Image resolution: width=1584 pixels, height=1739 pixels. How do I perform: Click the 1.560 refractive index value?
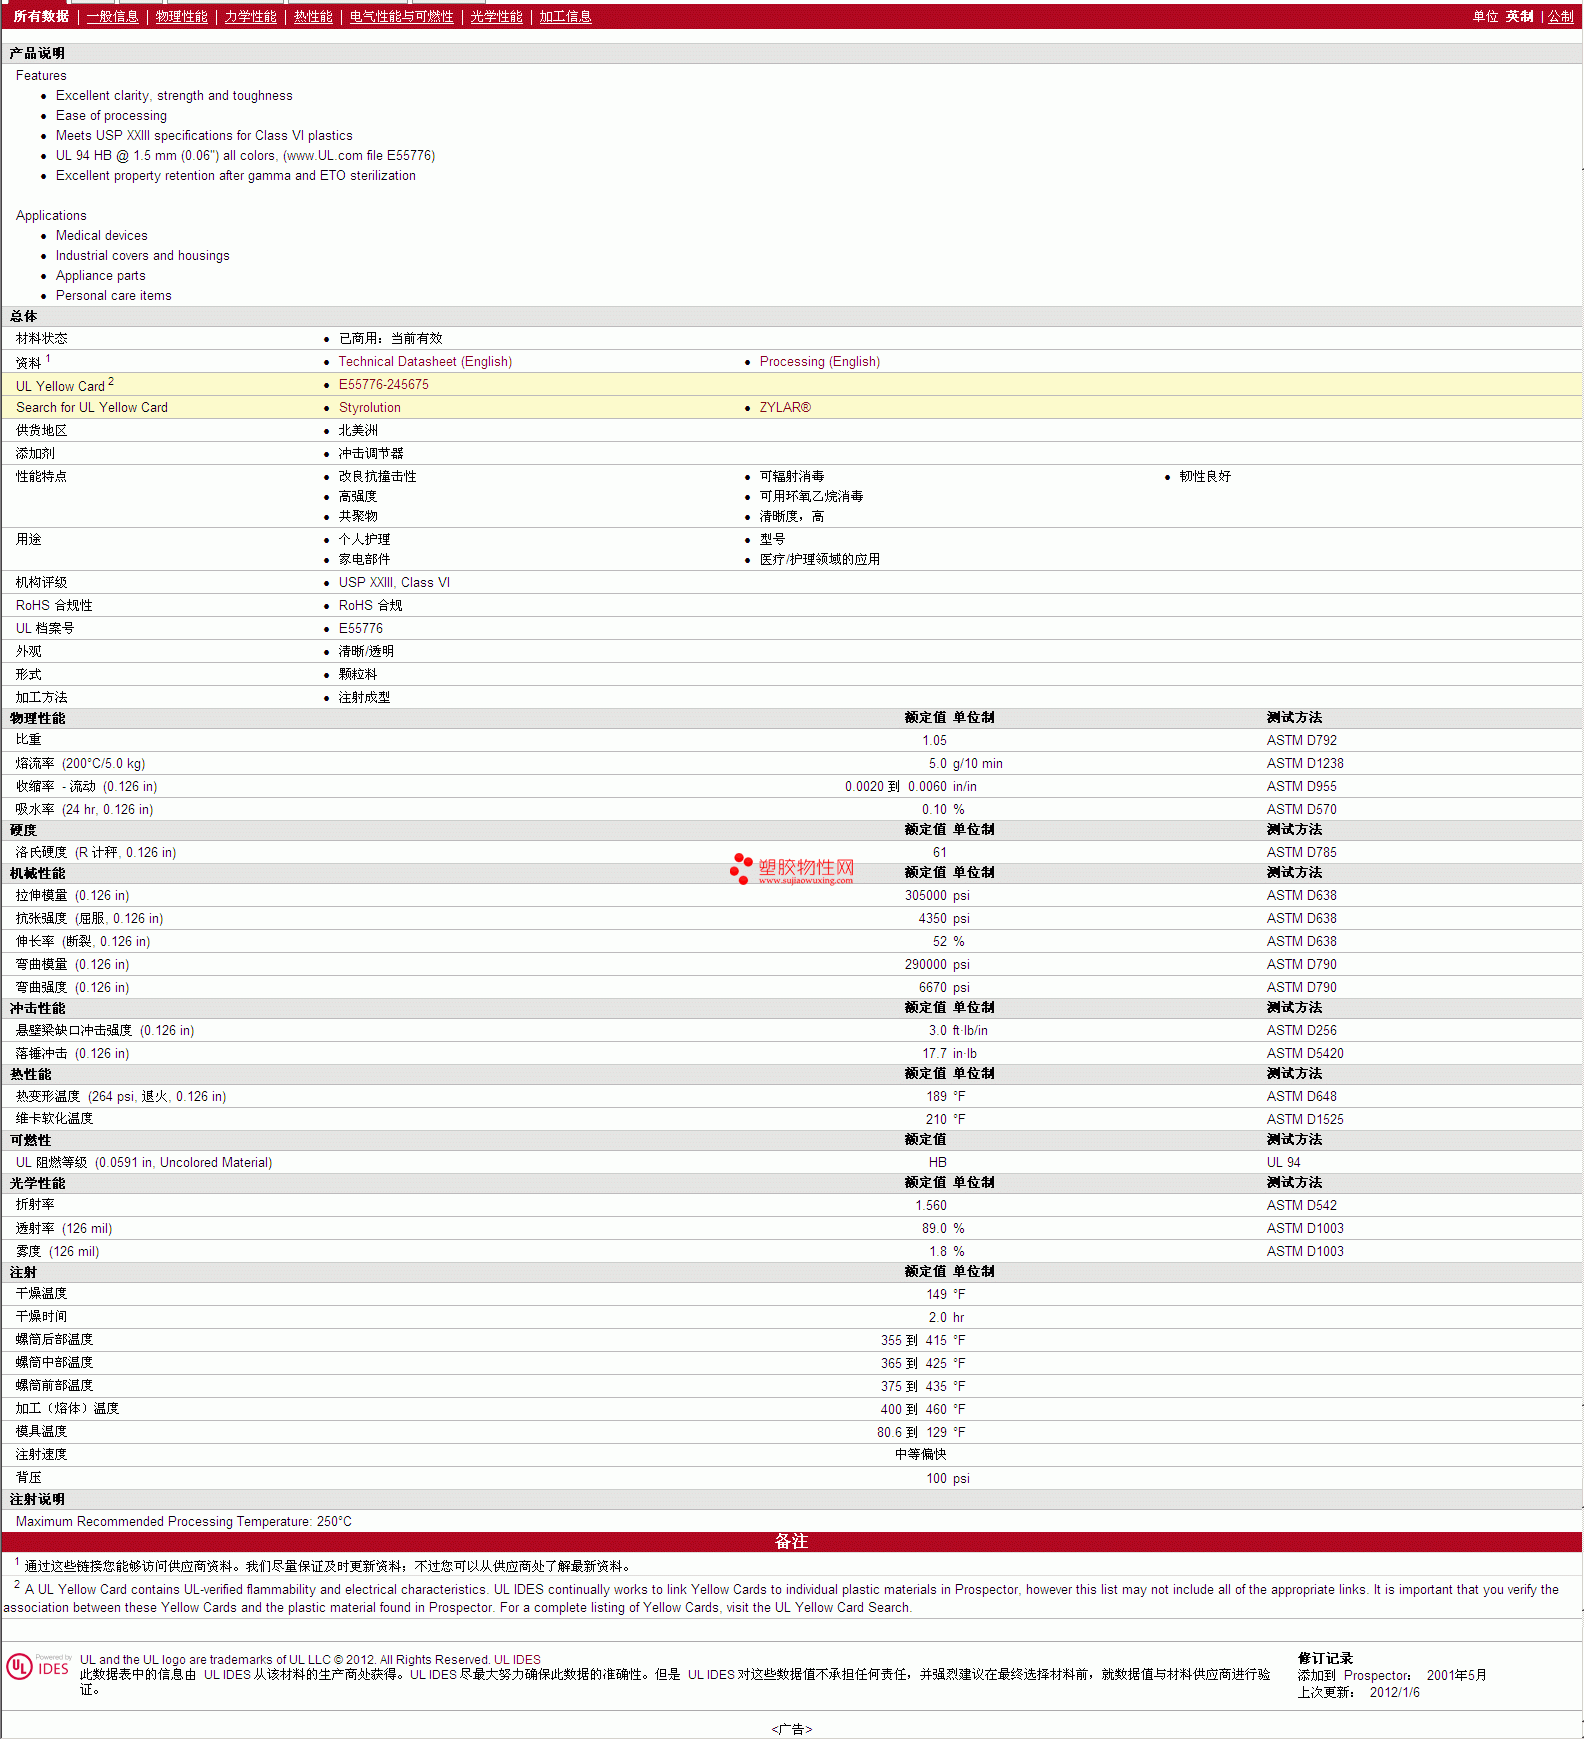tap(931, 1206)
